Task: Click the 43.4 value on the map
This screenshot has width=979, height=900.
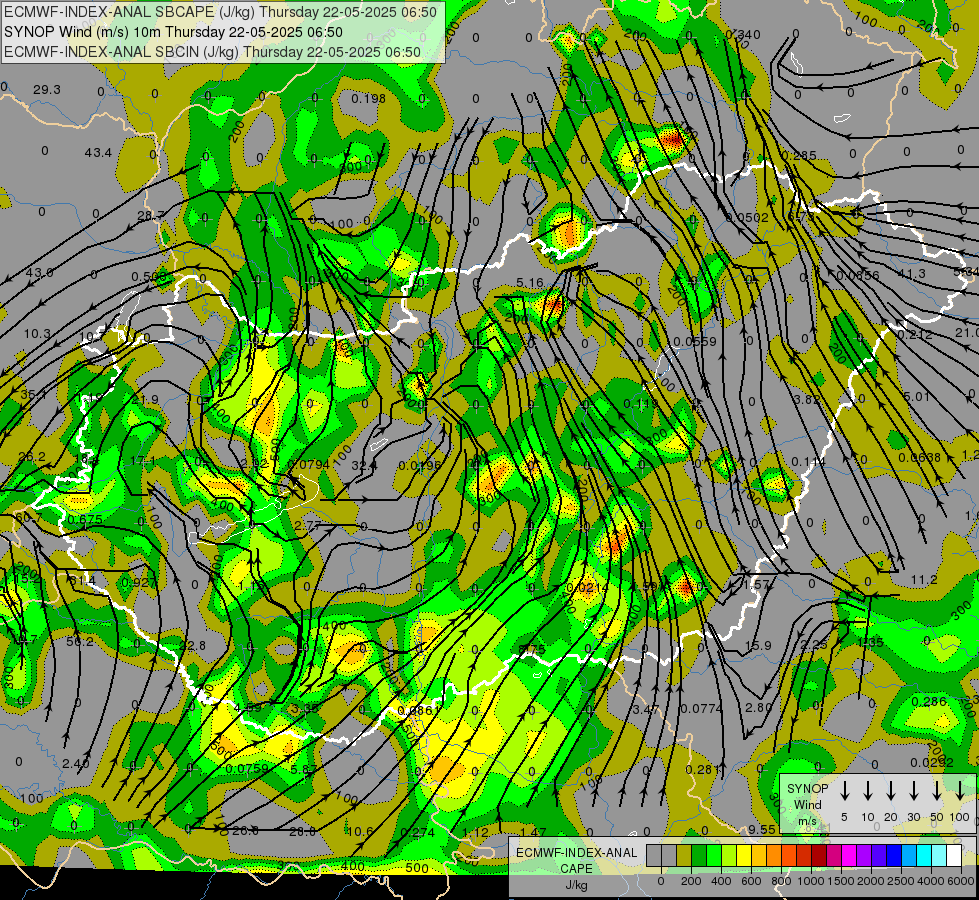Action: 98,152
